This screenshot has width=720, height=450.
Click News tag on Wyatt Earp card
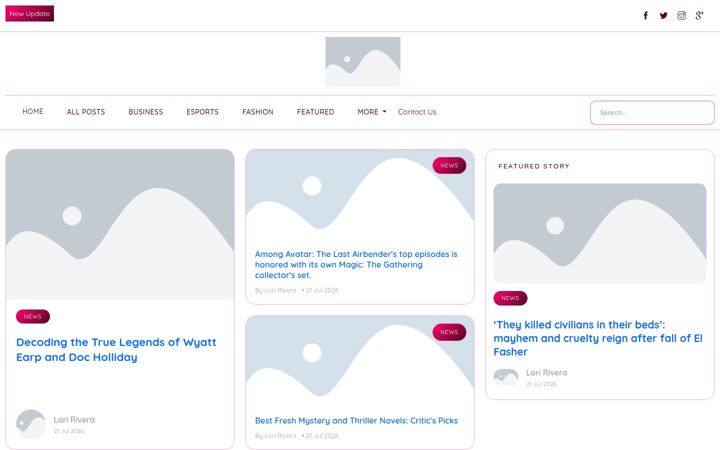click(x=33, y=316)
